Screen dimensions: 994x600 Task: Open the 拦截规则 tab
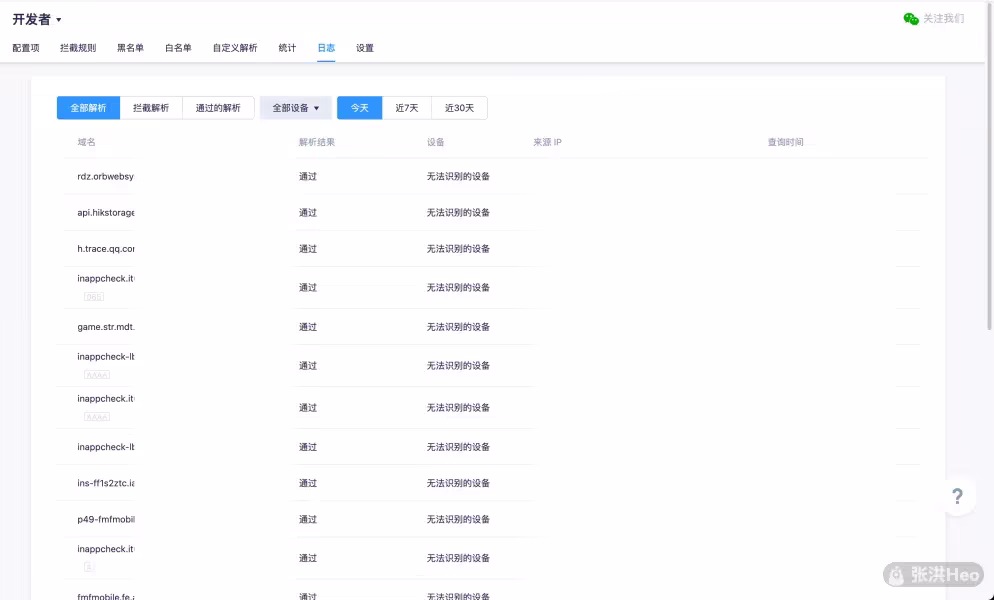[78, 48]
